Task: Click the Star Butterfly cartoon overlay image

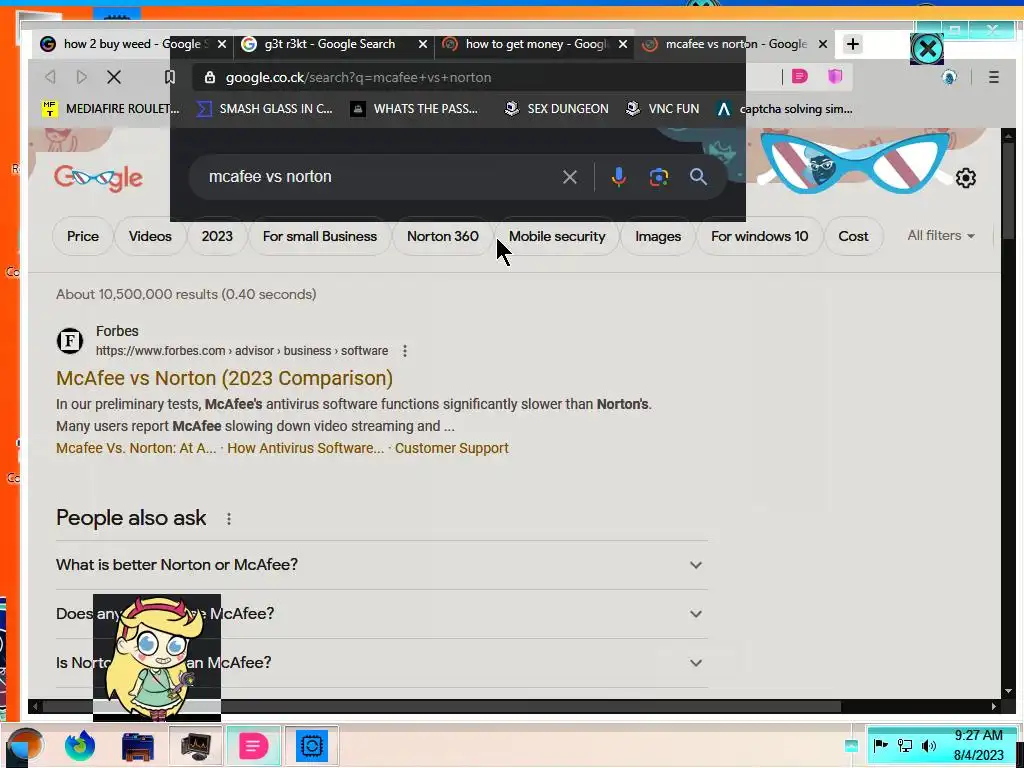Action: tap(157, 656)
